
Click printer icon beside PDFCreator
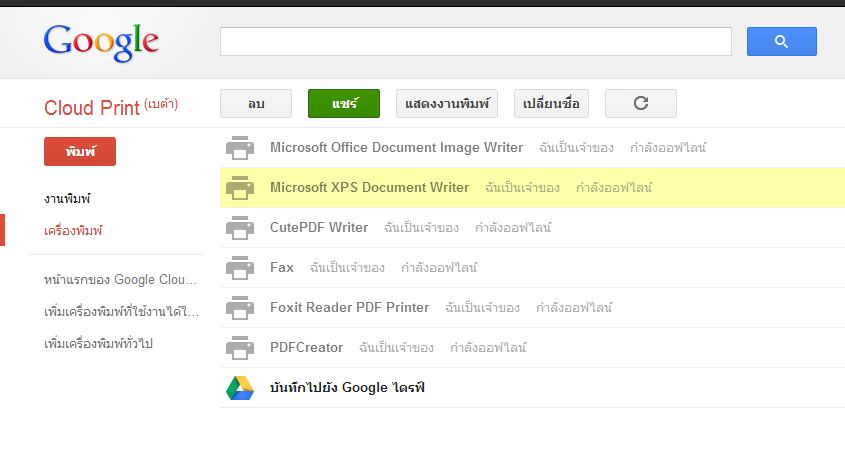240,348
